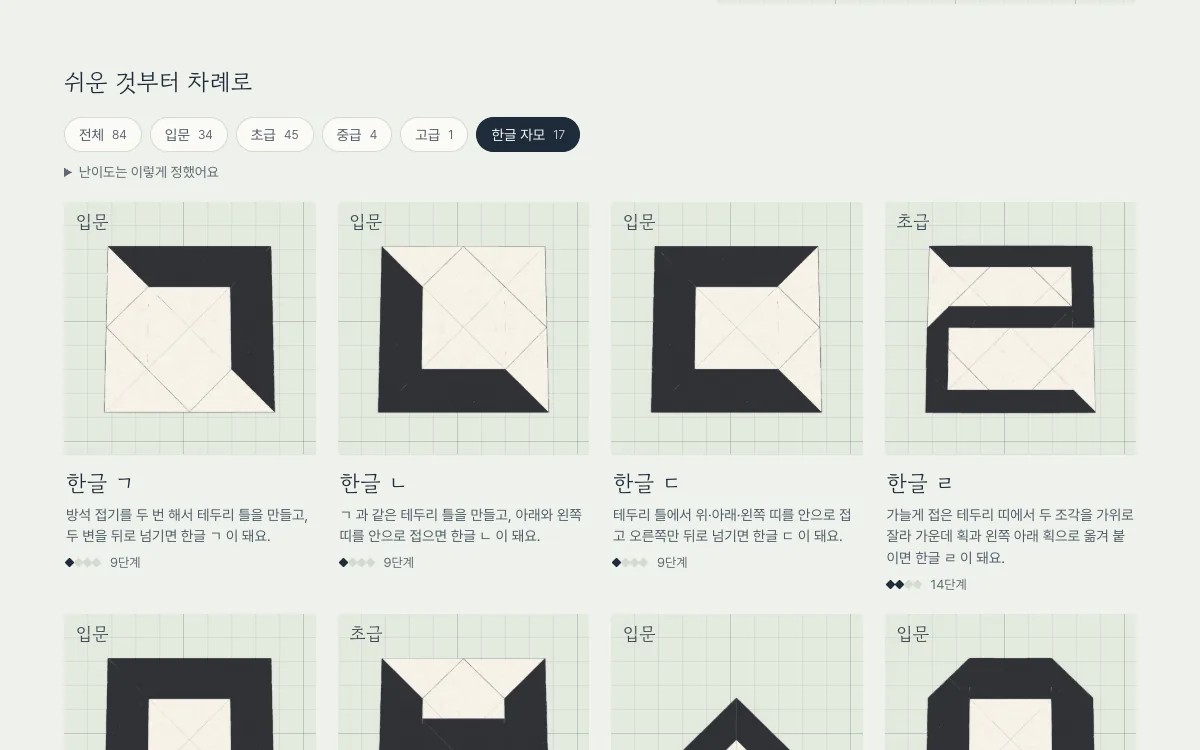
Task: Select the 한글 자모 17 filter
Action: tap(528, 135)
